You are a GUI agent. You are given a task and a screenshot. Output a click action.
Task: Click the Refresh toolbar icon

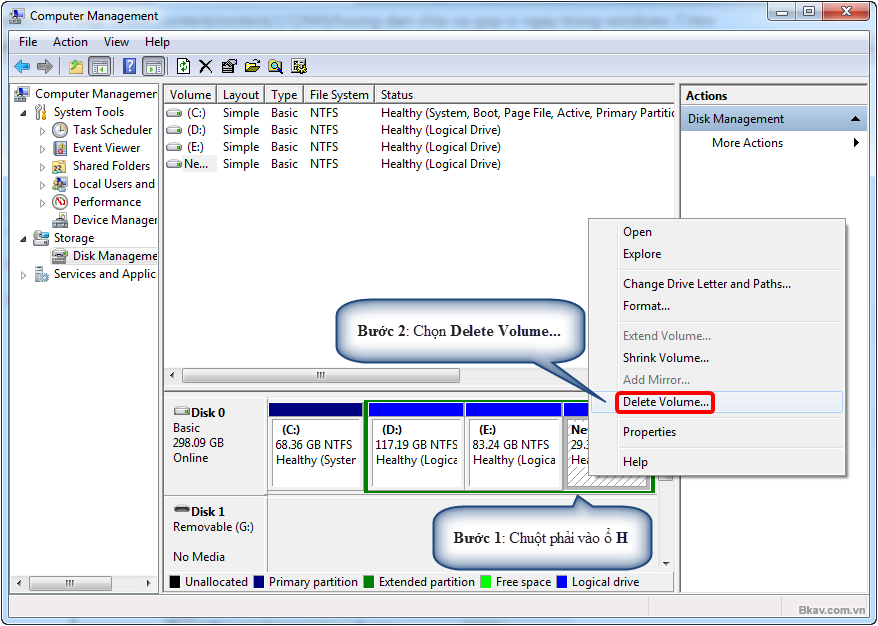point(184,66)
